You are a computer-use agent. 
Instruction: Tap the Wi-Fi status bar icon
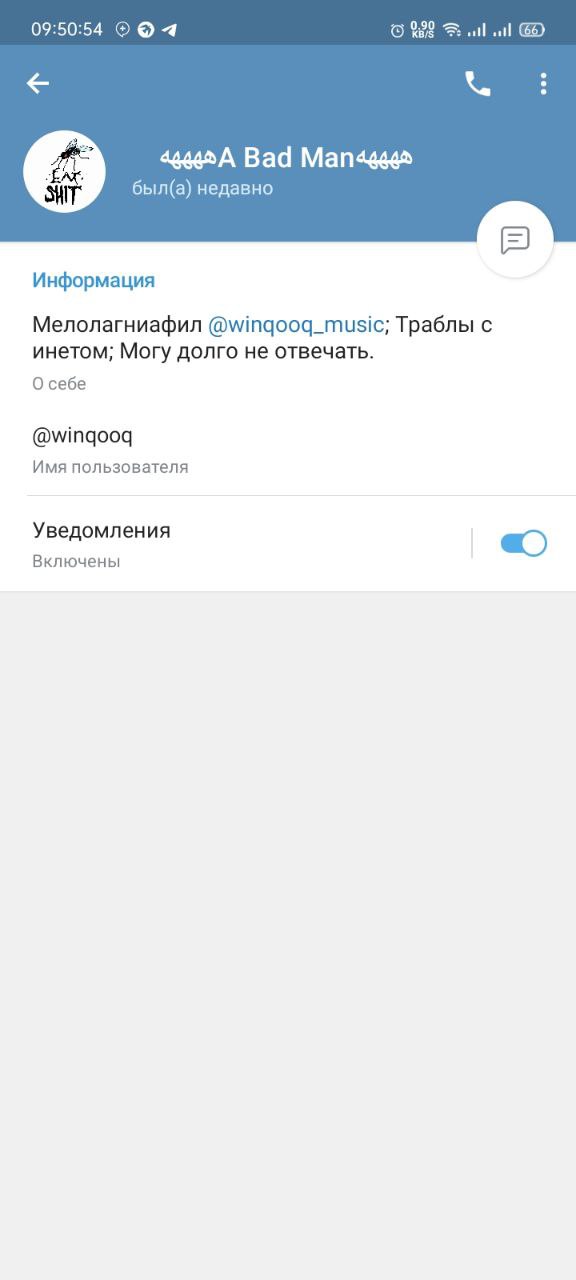click(x=452, y=30)
